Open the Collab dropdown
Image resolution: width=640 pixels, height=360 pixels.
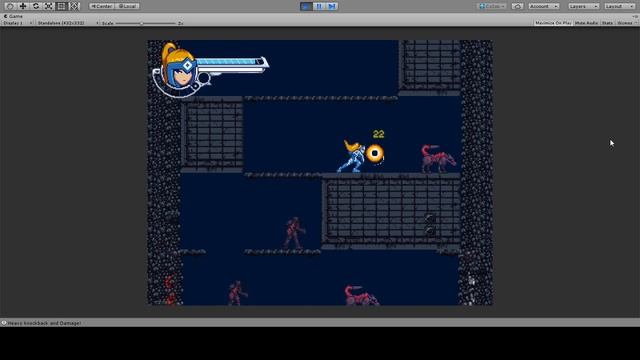tap(492, 6)
